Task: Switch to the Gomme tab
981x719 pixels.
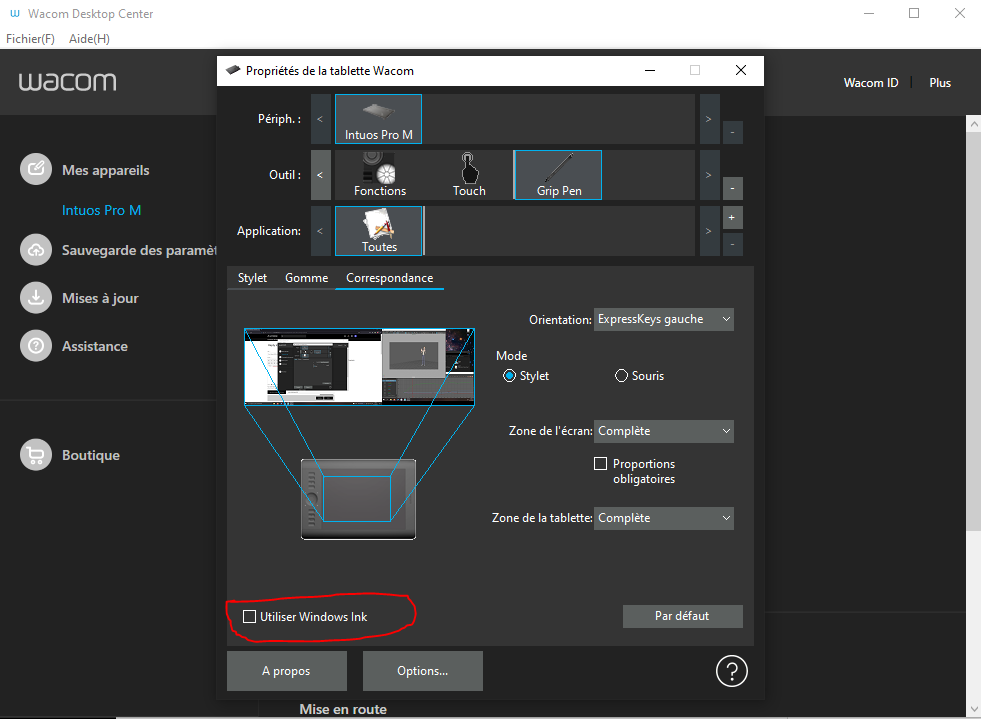Action: [x=306, y=277]
